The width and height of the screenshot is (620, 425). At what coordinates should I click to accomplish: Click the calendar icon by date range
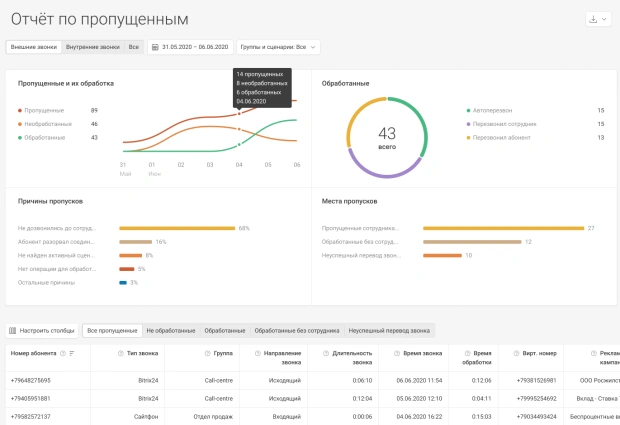tap(155, 47)
